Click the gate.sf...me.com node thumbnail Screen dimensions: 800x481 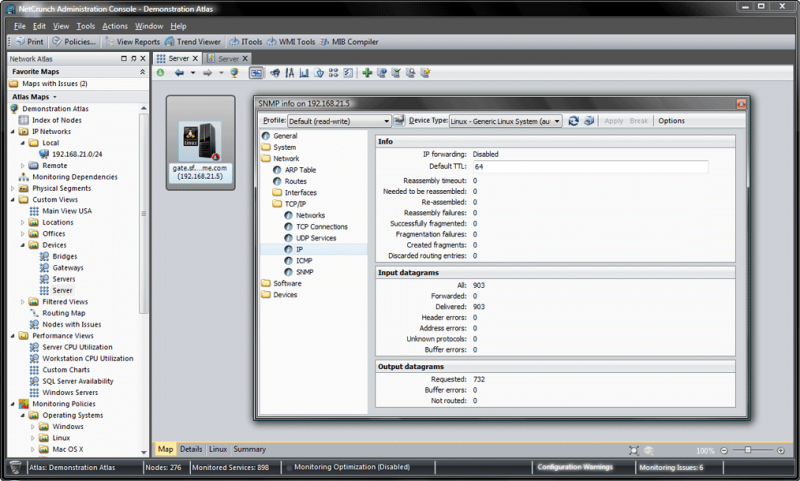(x=201, y=142)
